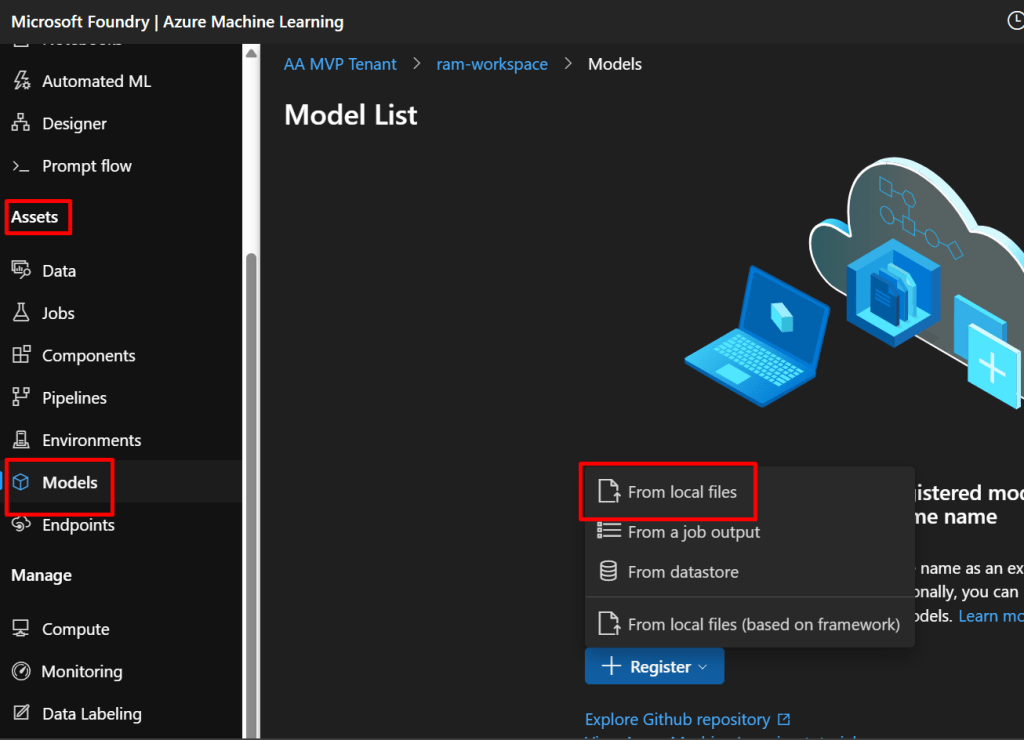Open Compute via its monitor icon
The image size is (1024, 740).
point(21,629)
